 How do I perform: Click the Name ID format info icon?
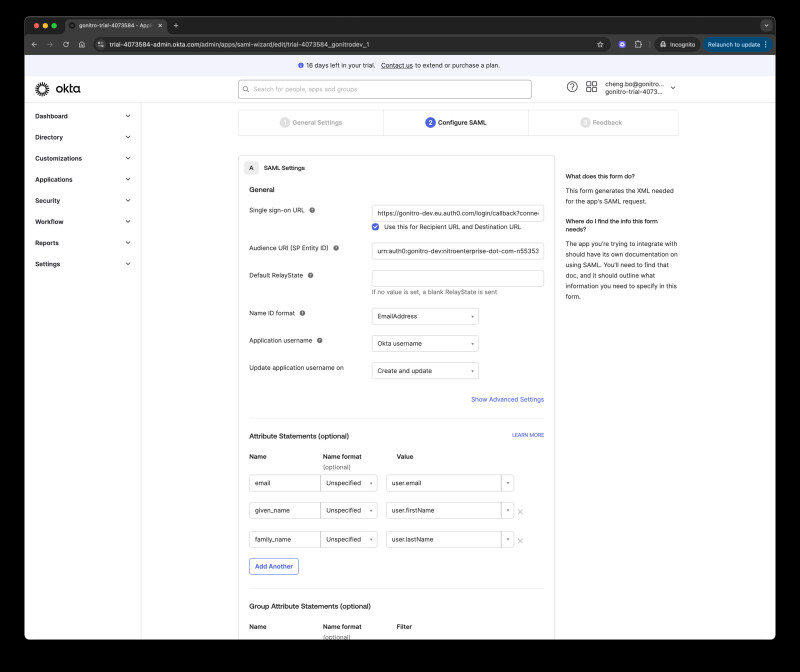[303, 313]
